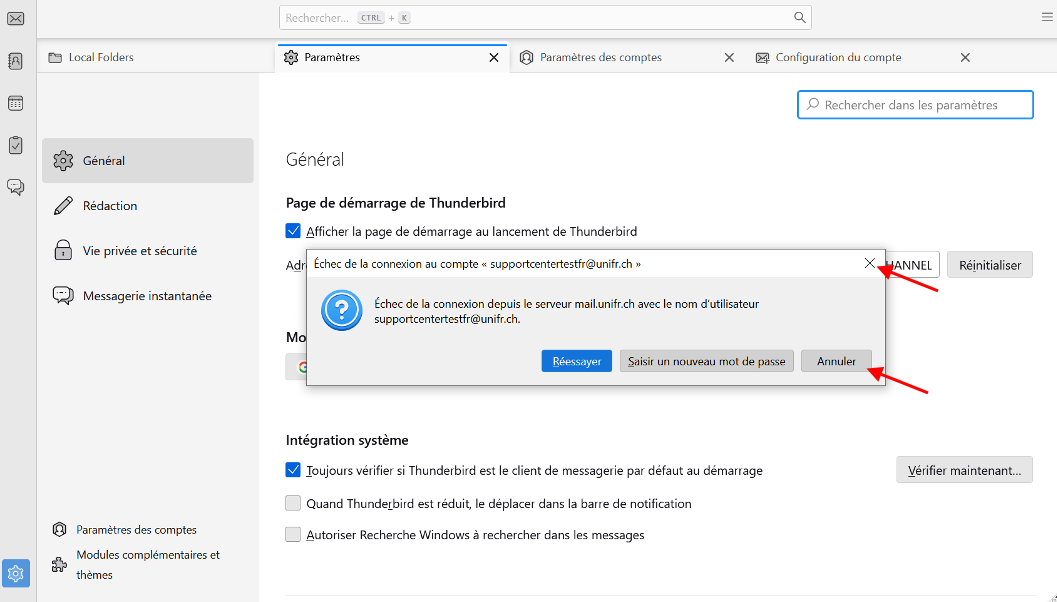
Task: Open the Chat space icon
Action: (16, 187)
